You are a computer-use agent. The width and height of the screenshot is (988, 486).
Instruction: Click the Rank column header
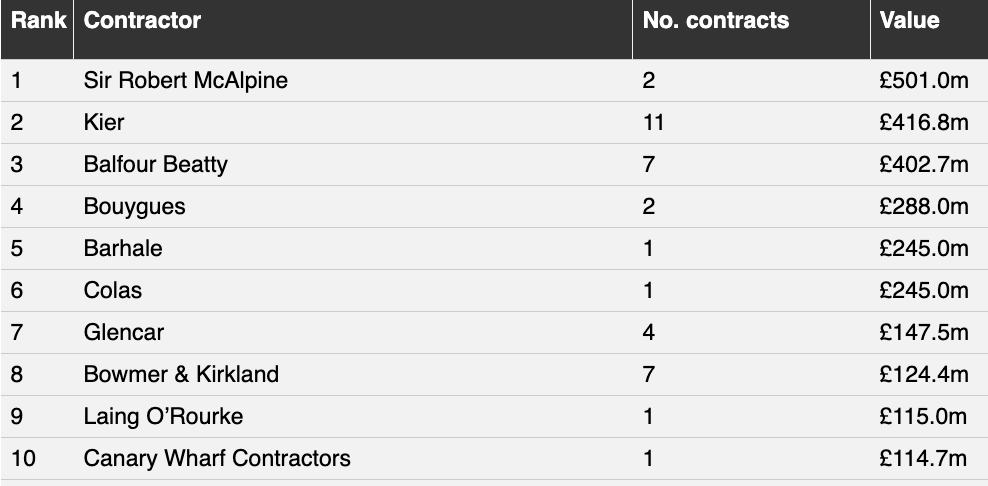pyautogui.click(x=38, y=21)
